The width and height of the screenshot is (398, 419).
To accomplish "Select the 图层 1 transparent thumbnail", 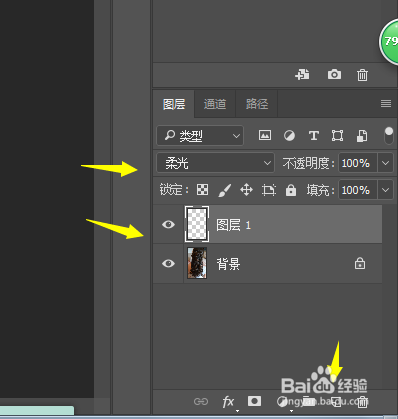I will tap(197, 224).
